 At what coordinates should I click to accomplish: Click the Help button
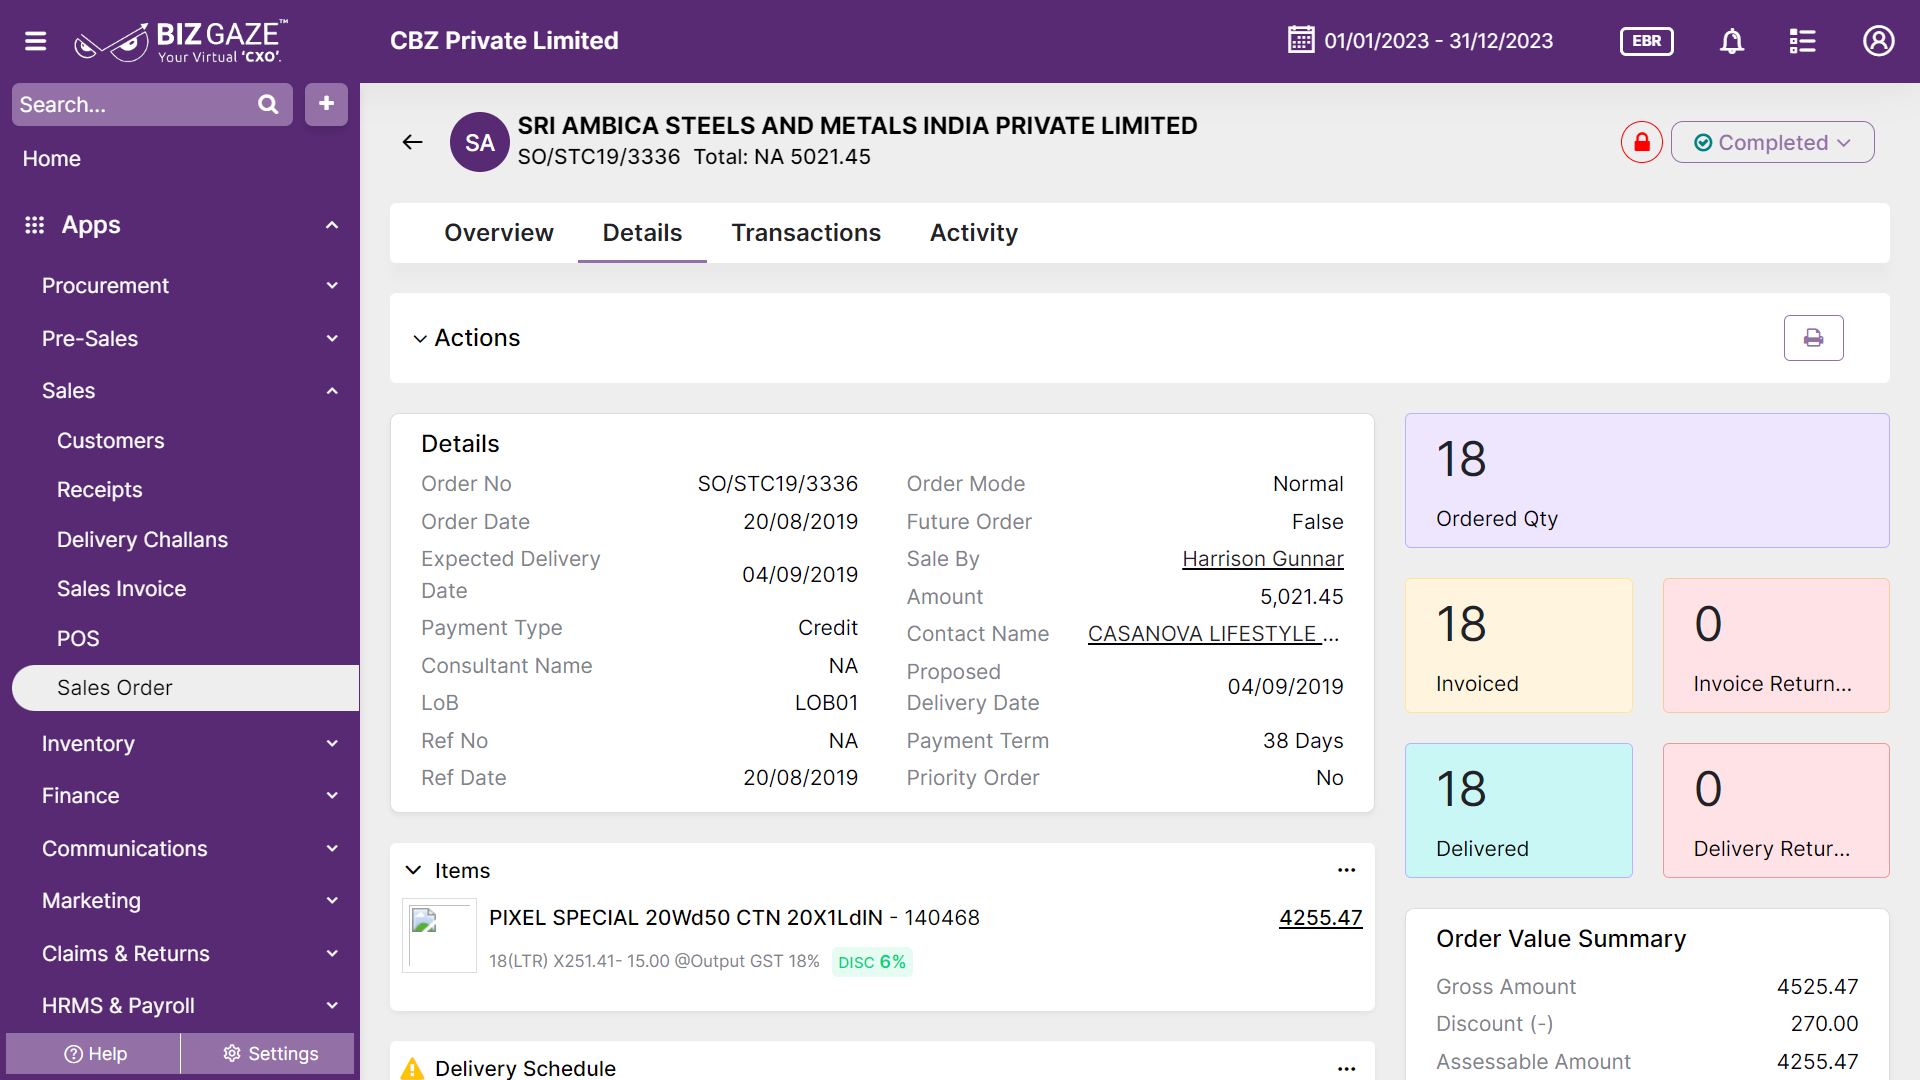click(94, 1054)
